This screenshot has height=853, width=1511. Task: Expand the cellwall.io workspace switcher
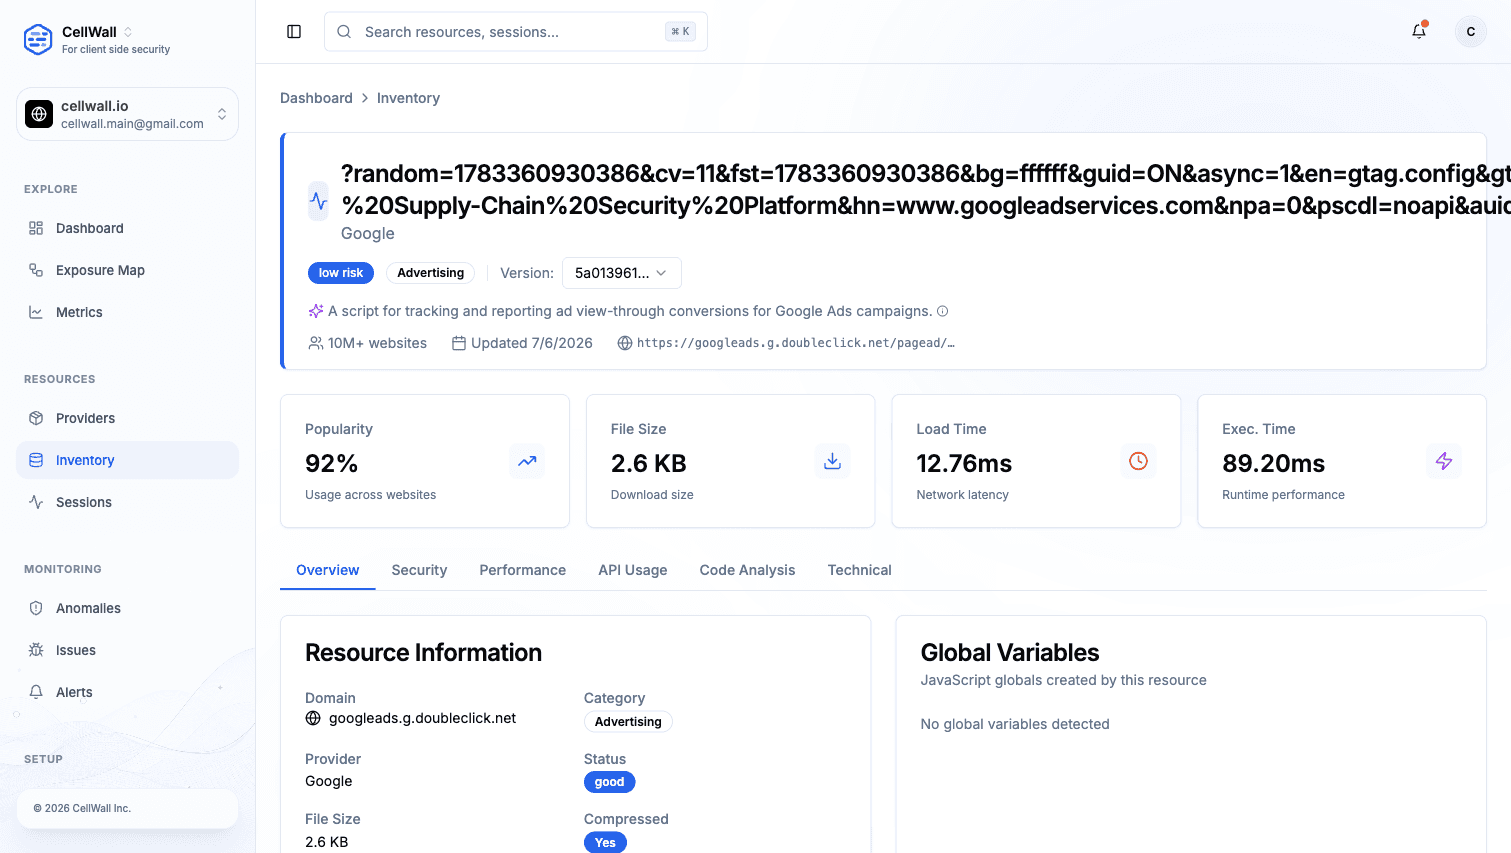(127, 114)
